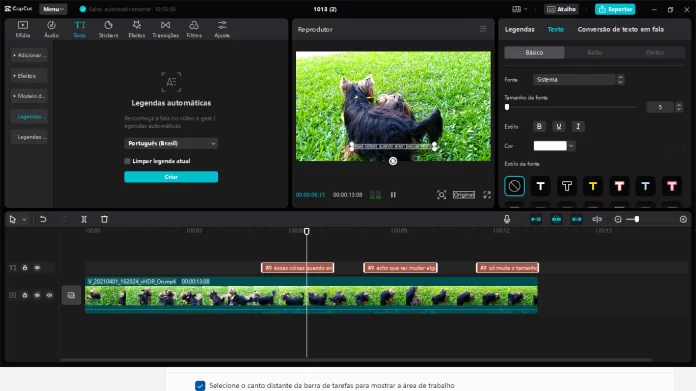Click the microphone voice-over icon
This screenshot has width=696, height=391.
point(506,219)
